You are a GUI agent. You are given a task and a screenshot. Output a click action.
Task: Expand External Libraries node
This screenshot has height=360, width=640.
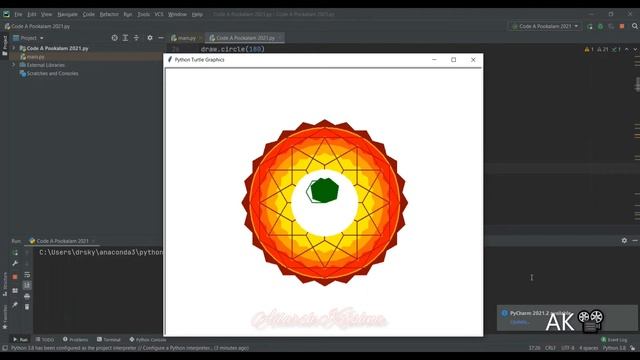click(x=13, y=65)
